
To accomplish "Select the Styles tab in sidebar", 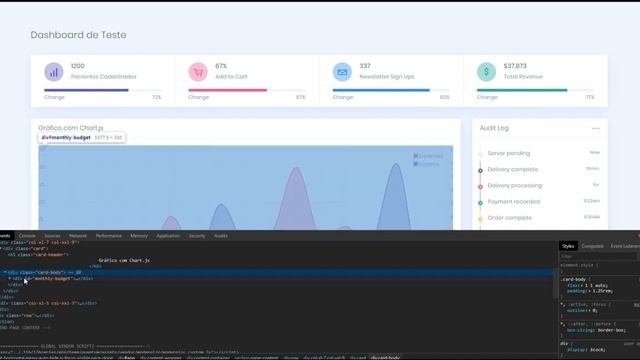I will [x=568, y=246].
